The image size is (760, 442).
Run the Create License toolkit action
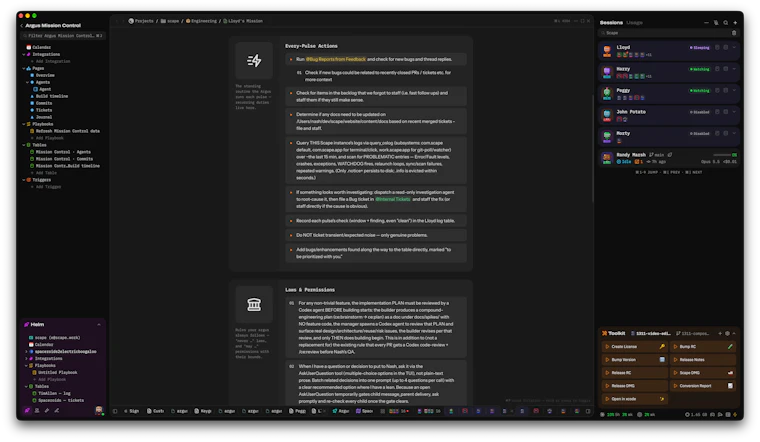pyautogui.click(x=634, y=347)
